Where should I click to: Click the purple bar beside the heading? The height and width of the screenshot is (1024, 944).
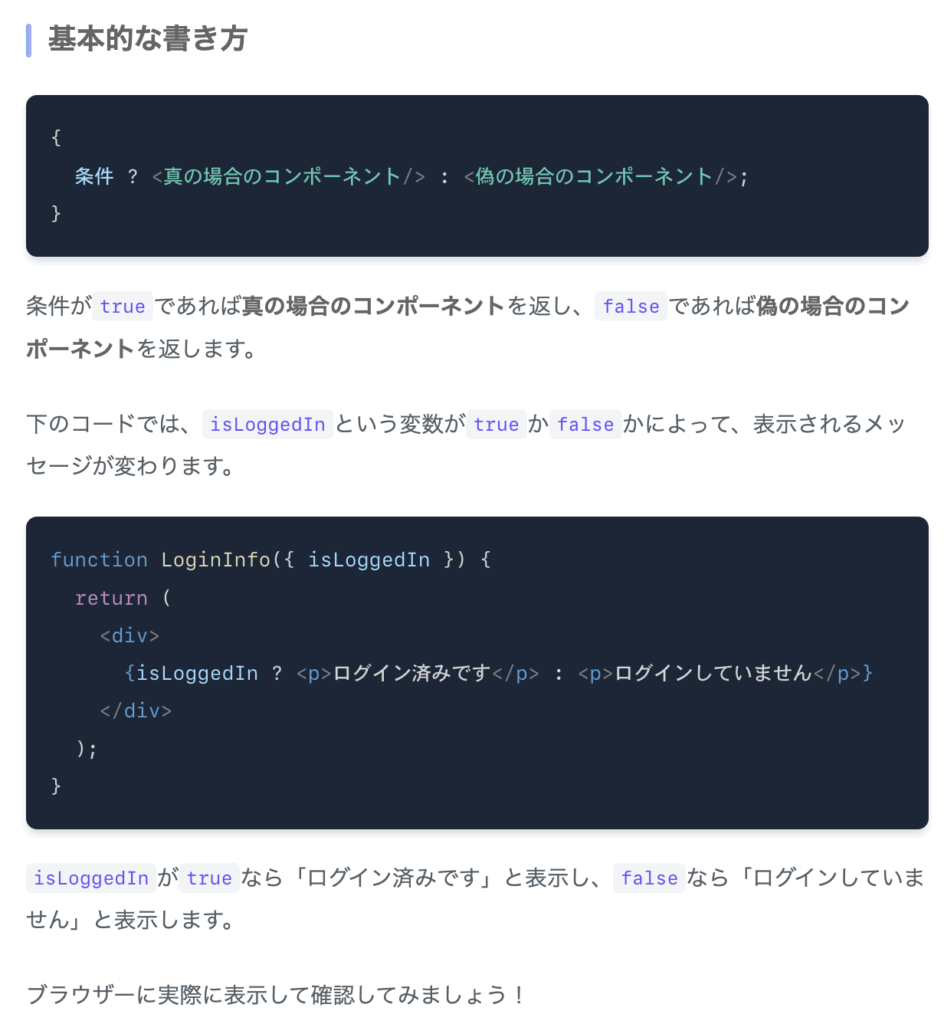tap(29, 40)
